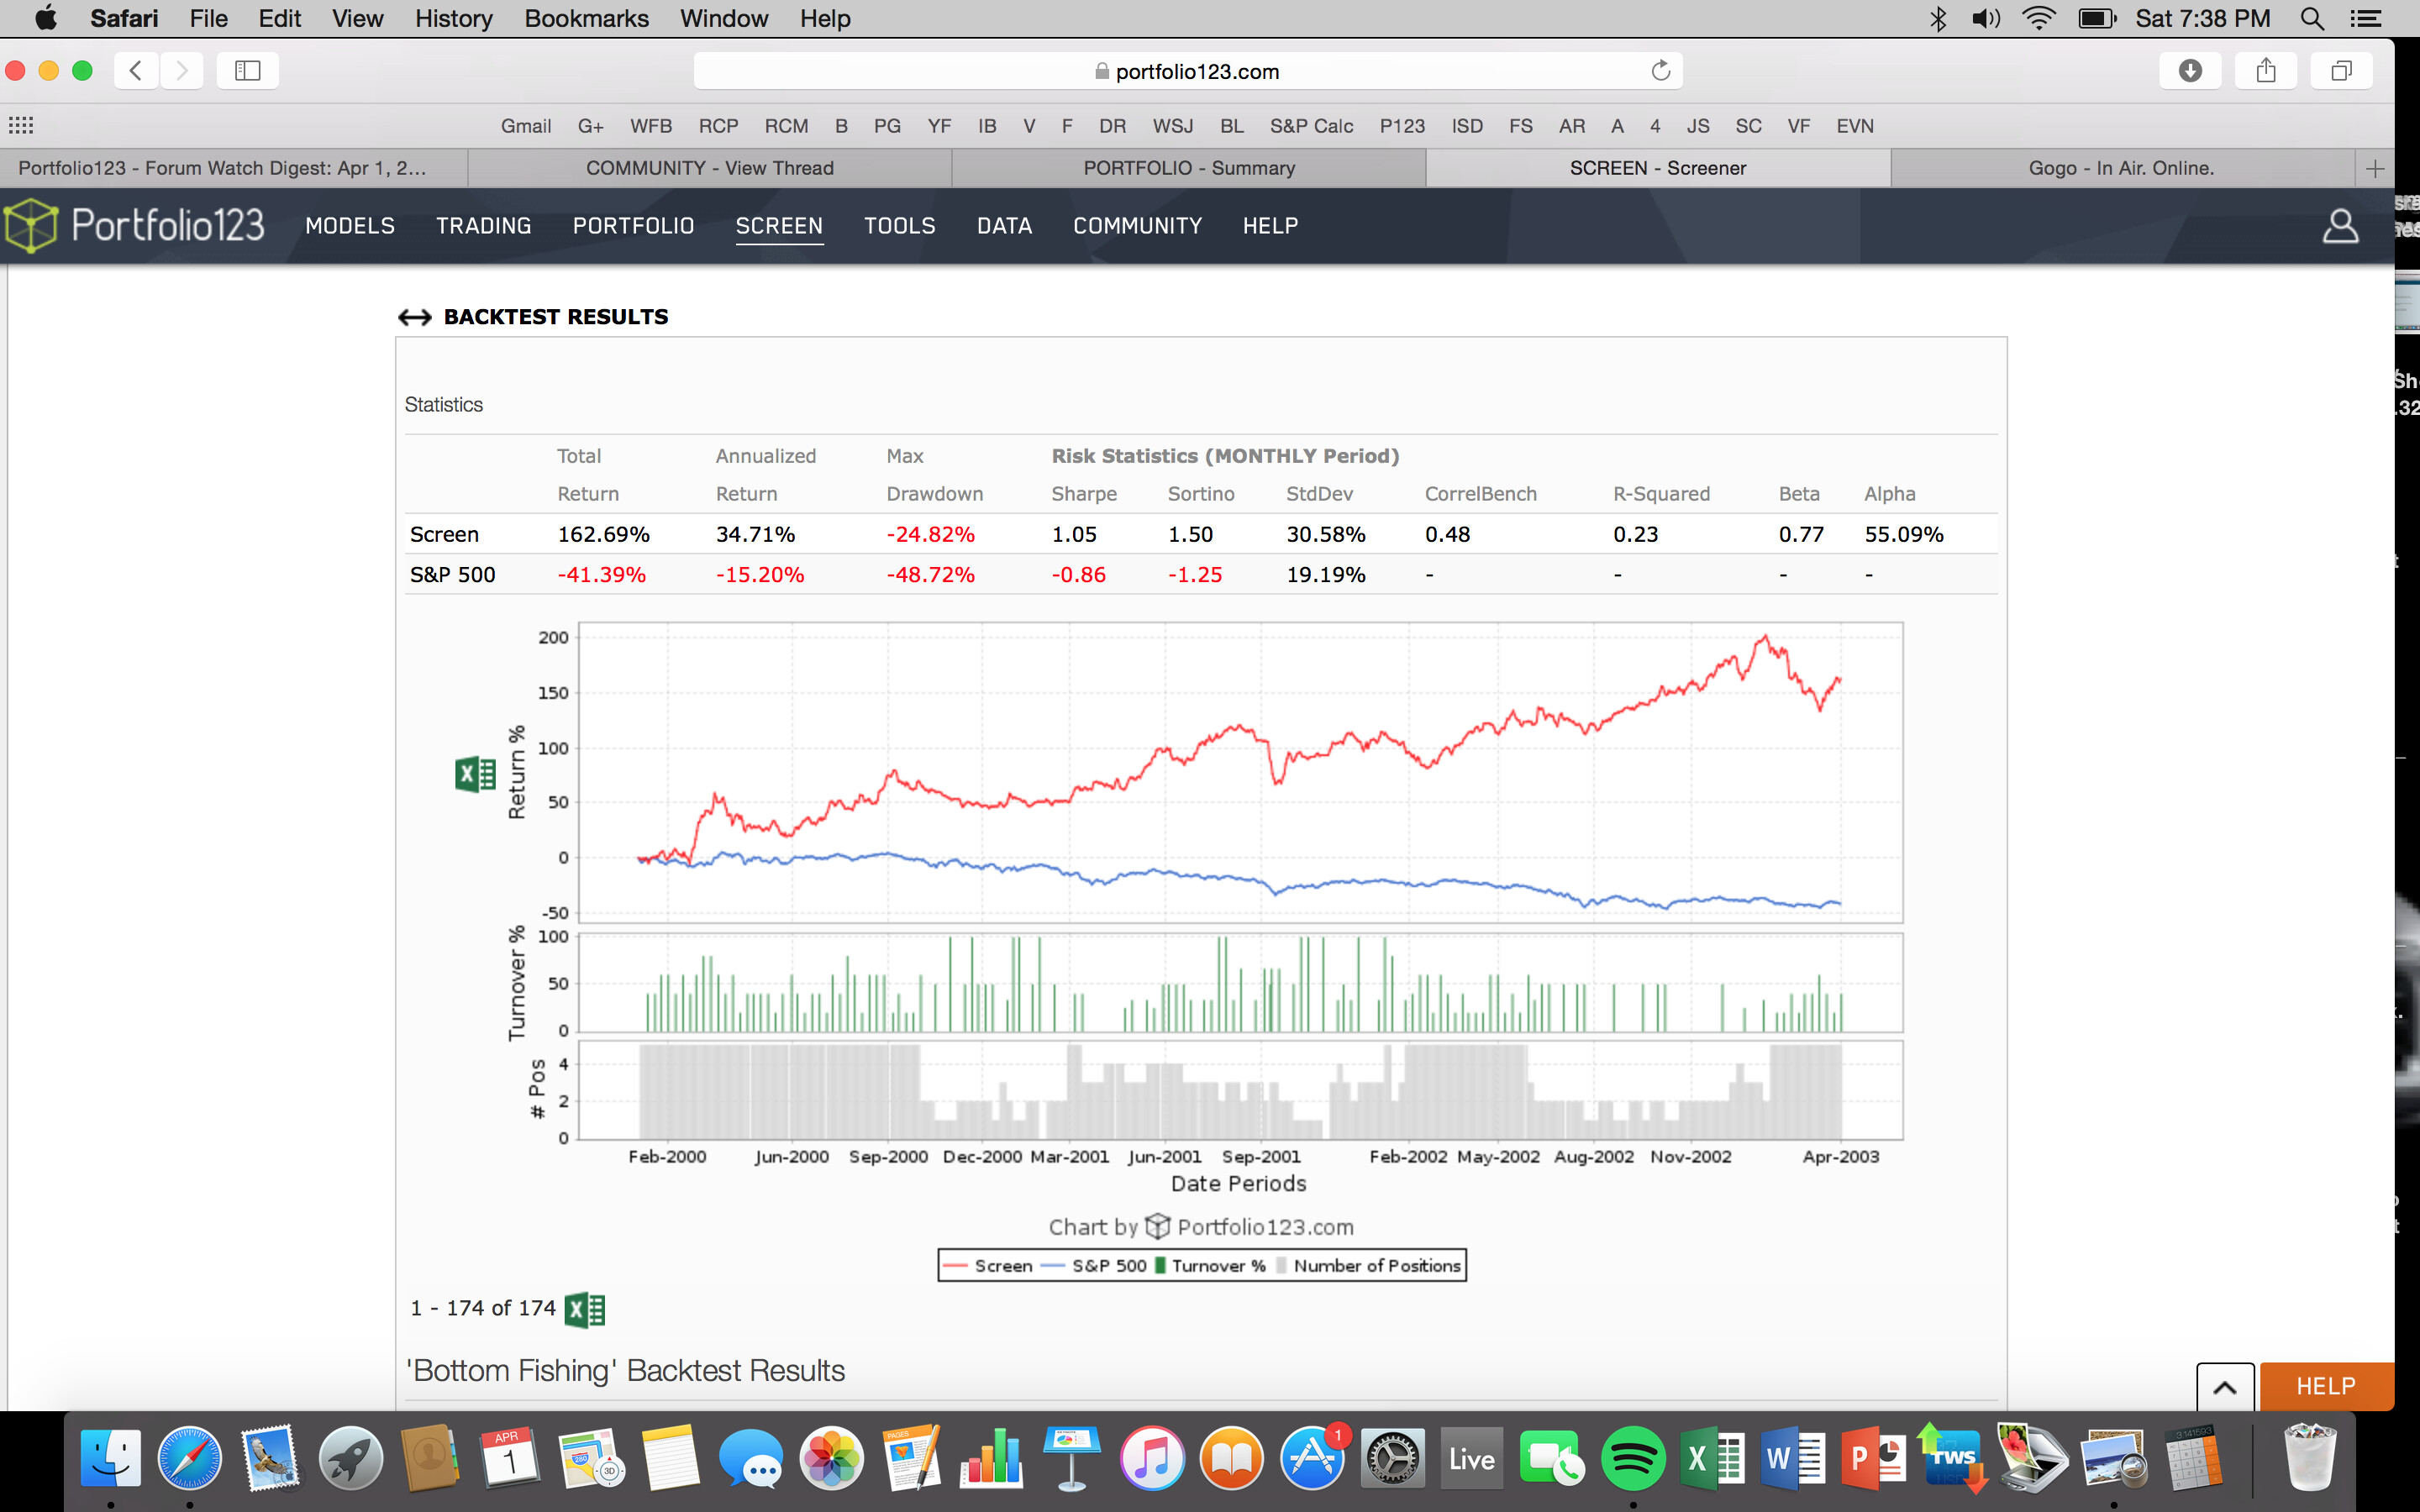Open the S&P Calc bookmark
Image resolution: width=2420 pixels, height=1512 pixels.
click(1311, 126)
